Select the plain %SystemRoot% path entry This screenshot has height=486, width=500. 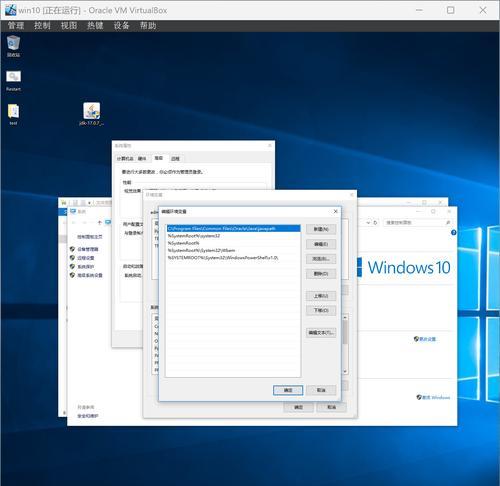(233, 243)
